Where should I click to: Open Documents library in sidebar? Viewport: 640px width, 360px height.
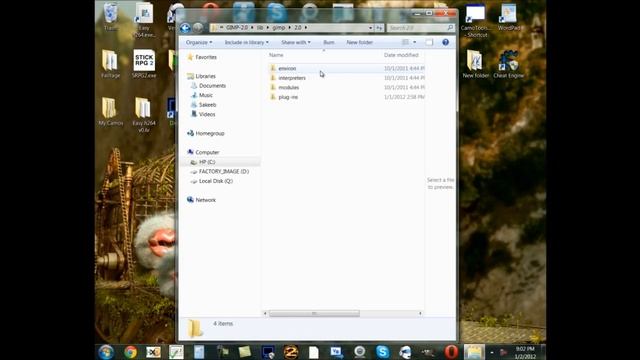click(x=212, y=86)
